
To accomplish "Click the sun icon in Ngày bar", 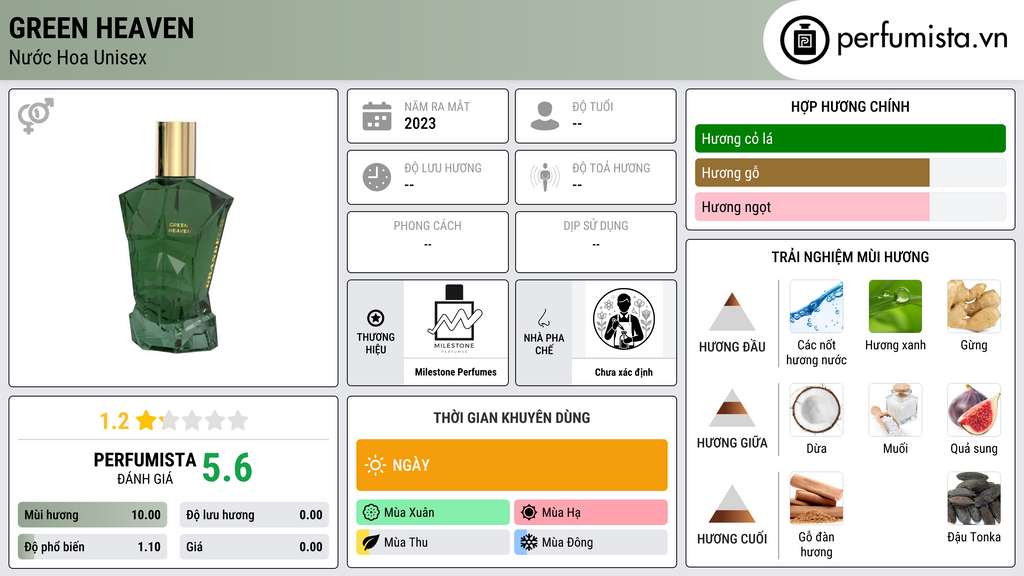I will (x=376, y=465).
